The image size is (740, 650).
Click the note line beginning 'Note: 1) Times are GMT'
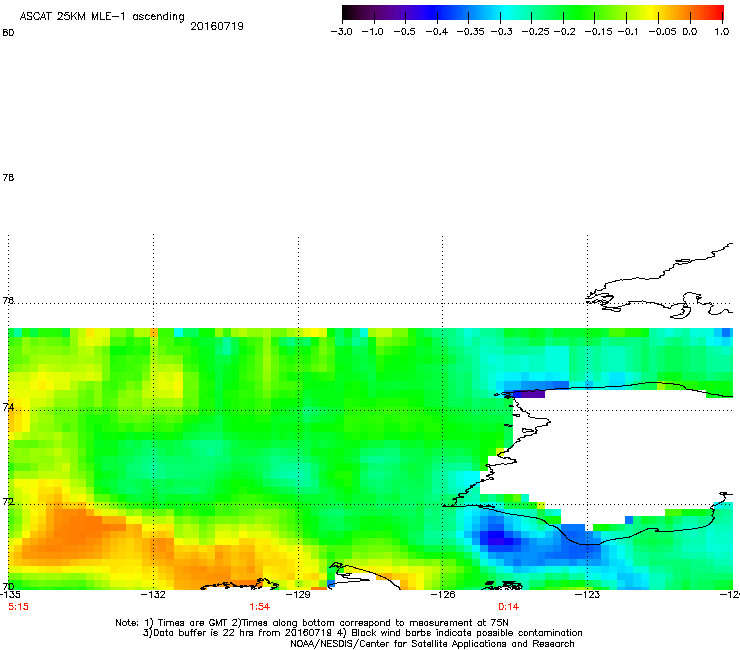point(312,623)
